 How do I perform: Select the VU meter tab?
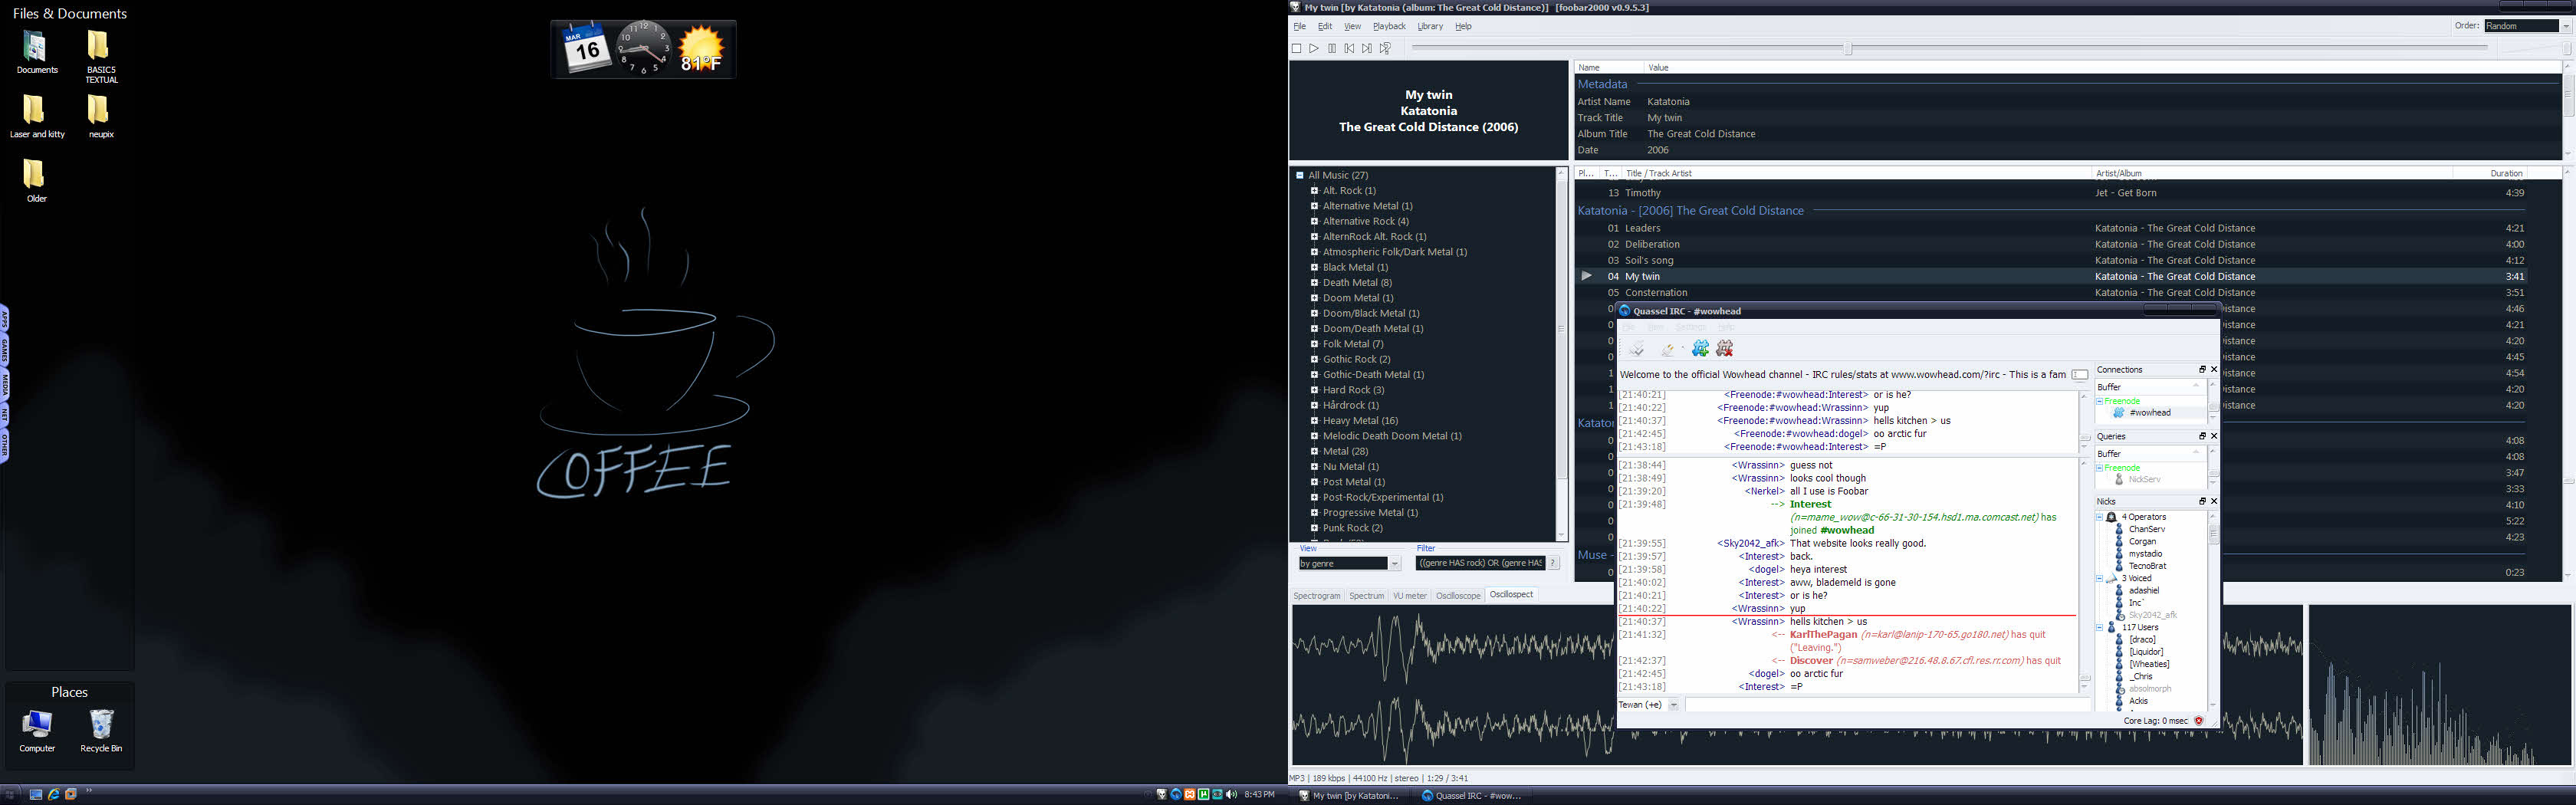point(1409,596)
